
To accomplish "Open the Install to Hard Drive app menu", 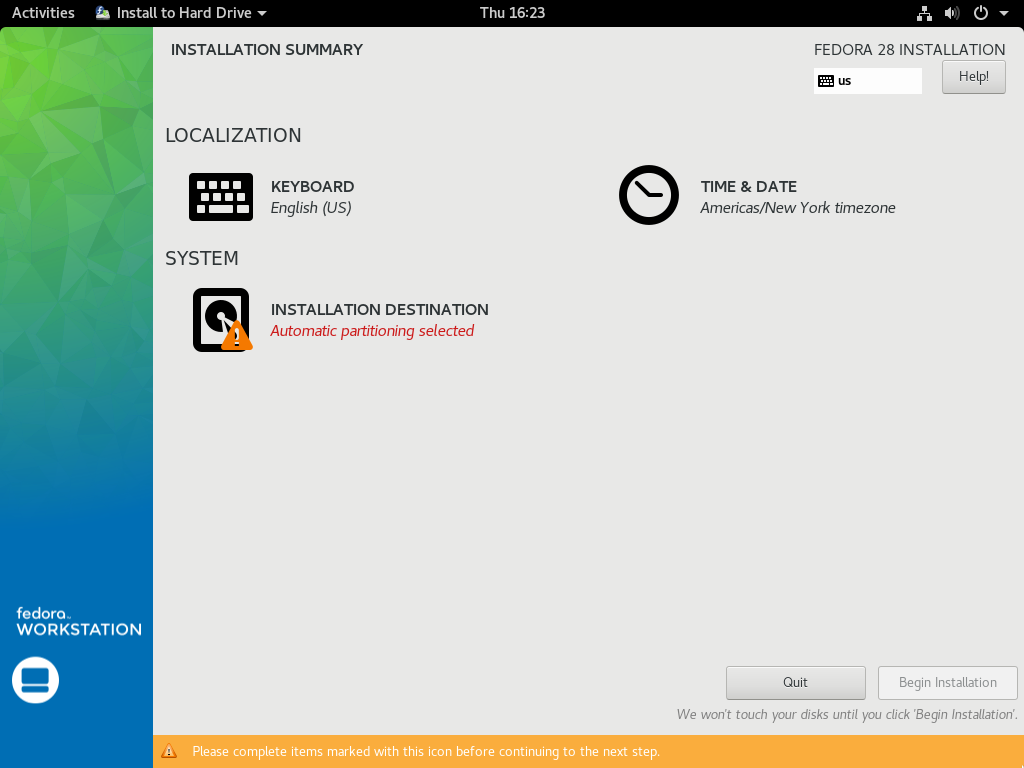I will 182,13.
